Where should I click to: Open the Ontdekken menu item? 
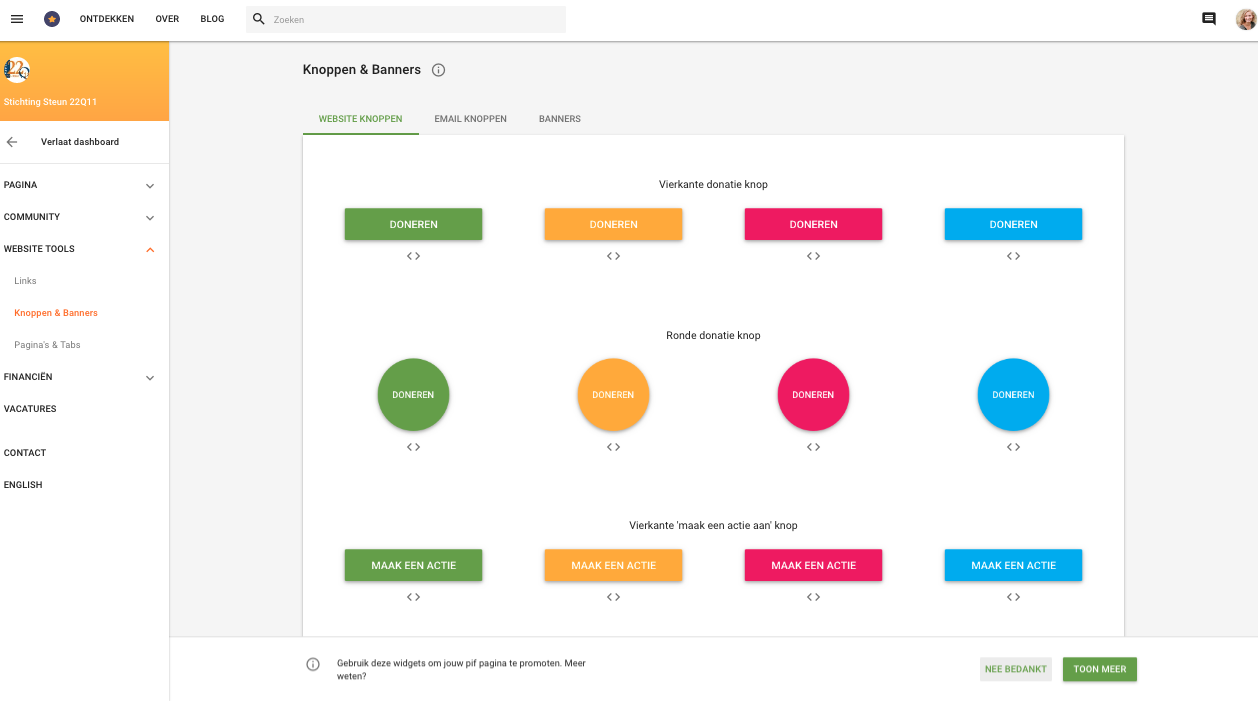coord(107,19)
